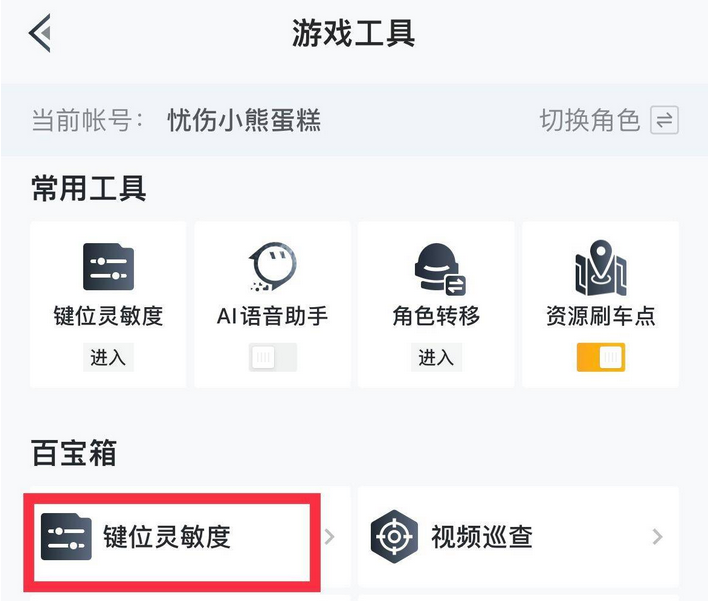Tap the 视频巡查 crosshair icon

[x=394, y=537]
